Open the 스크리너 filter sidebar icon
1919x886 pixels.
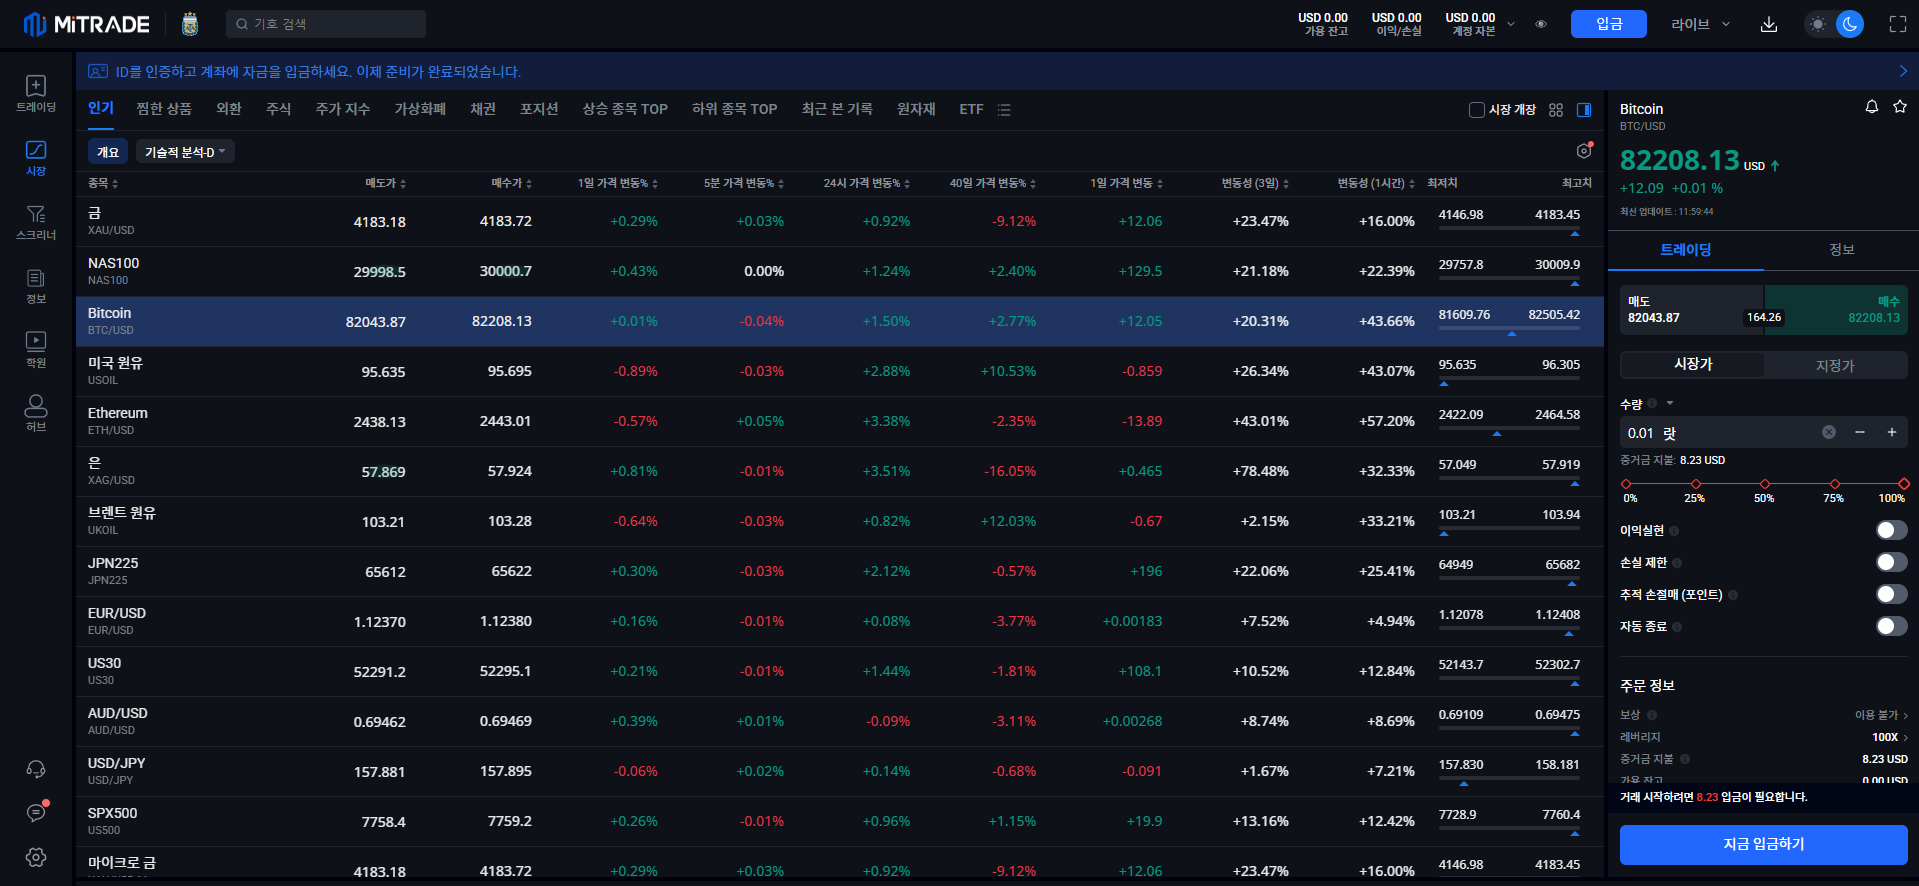(36, 221)
